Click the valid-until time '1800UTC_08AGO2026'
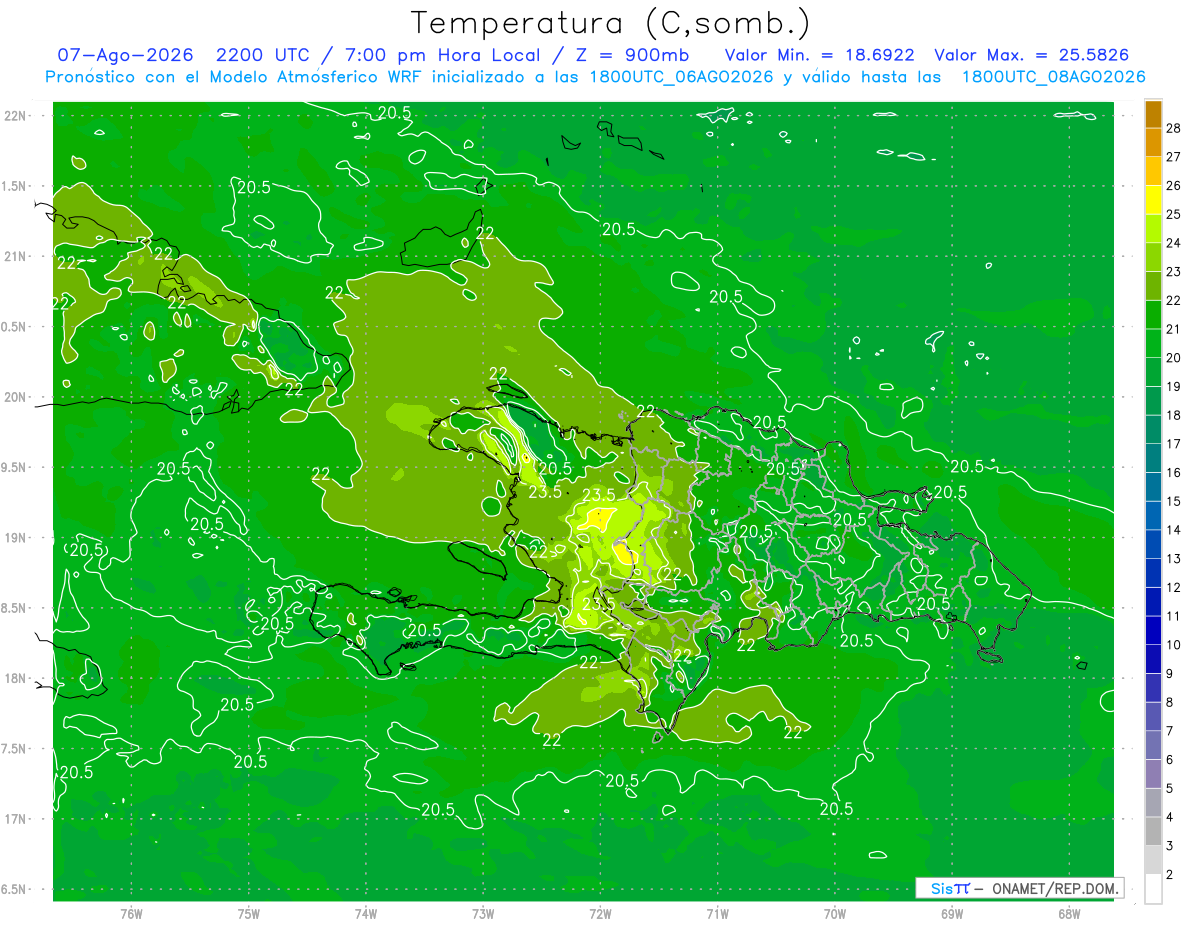The image size is (1200, 927). coord(1054,77)
